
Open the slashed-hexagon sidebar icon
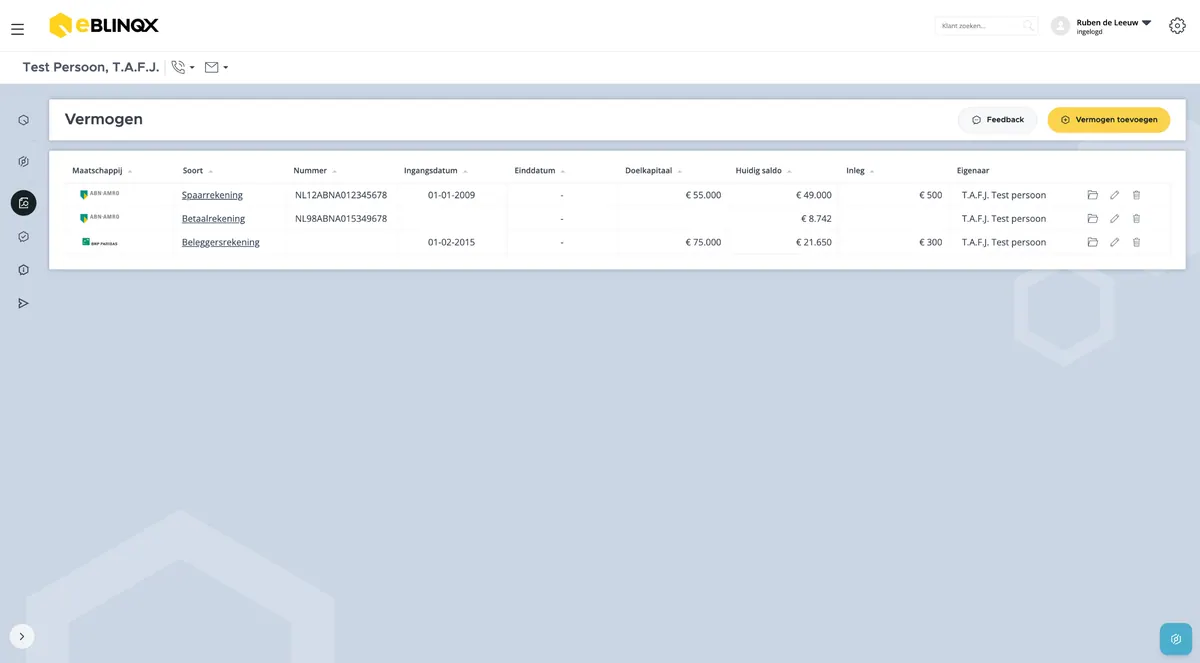point(23,161)
